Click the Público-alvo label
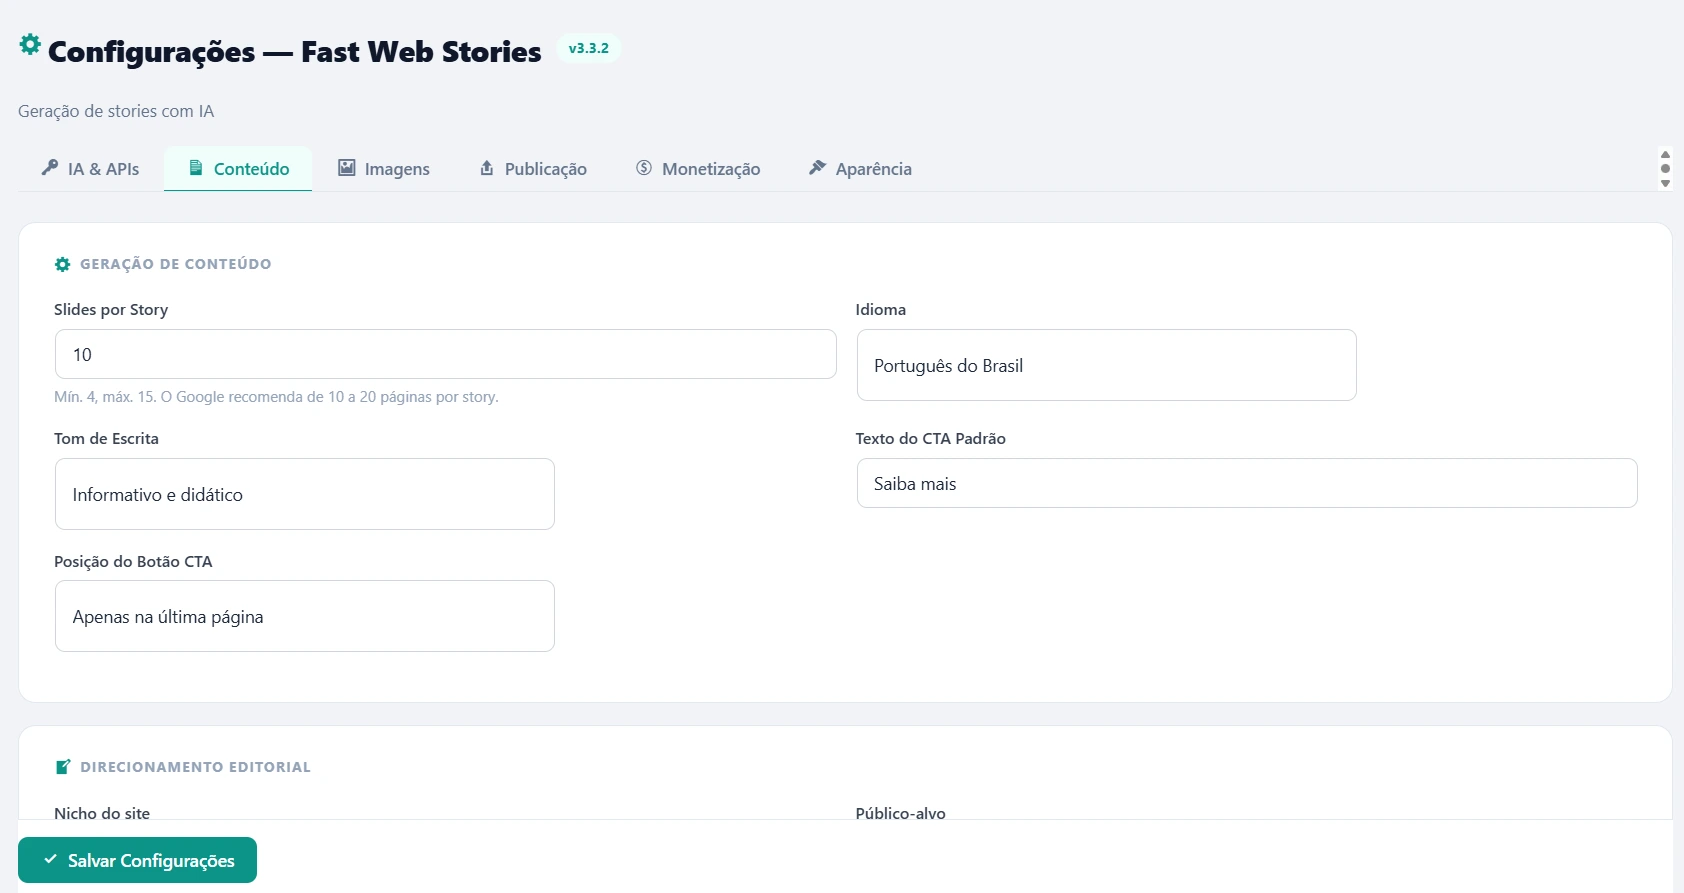Image resolution: width=1684 pixels, height=893 pixels. [x=900, y=813]
